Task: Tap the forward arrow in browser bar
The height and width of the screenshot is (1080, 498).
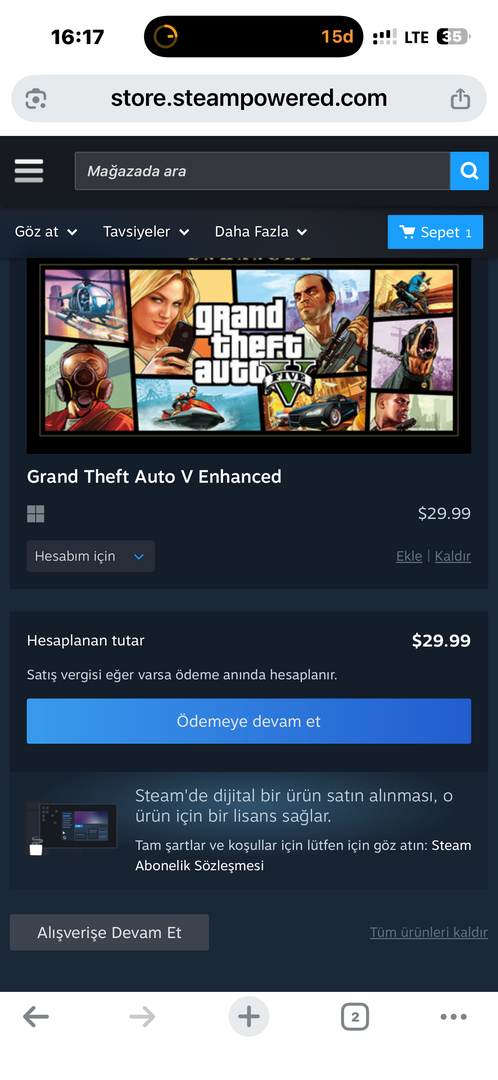Action: [x=143, y=1017]
